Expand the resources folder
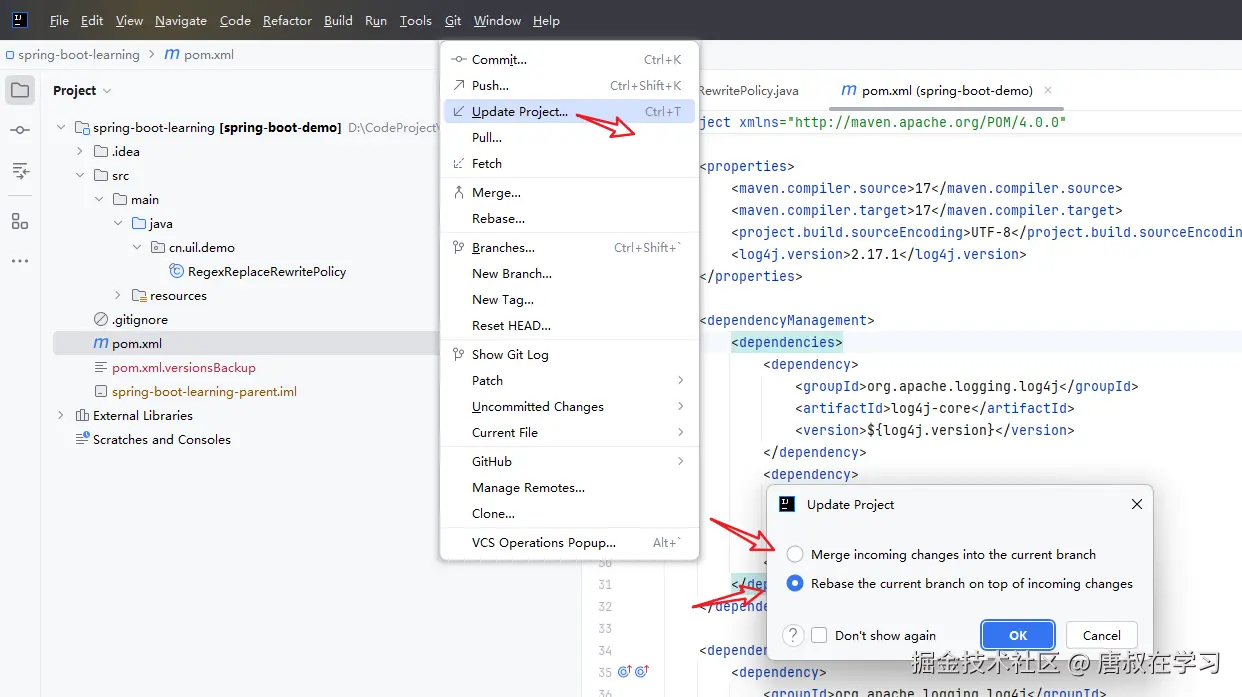The image size is (1242, 697). click(118, 296)
